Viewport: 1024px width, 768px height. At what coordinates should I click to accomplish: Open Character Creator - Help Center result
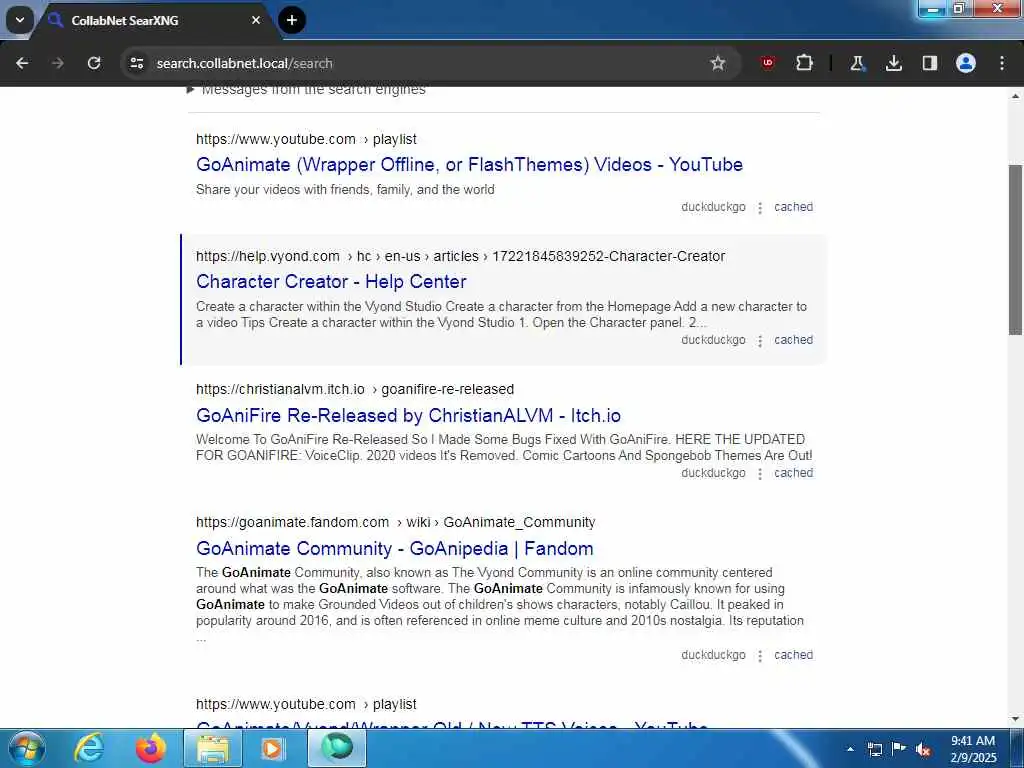click(331, 281)
